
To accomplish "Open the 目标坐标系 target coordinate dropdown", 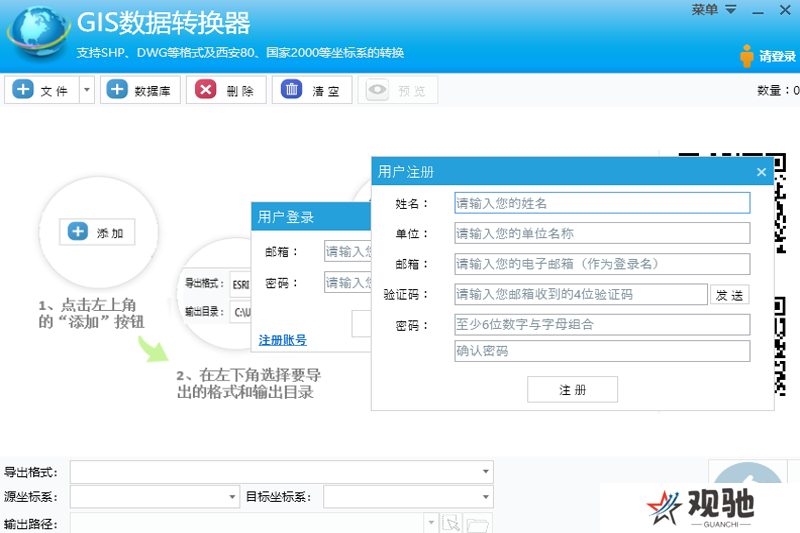I will coord(408,496).
